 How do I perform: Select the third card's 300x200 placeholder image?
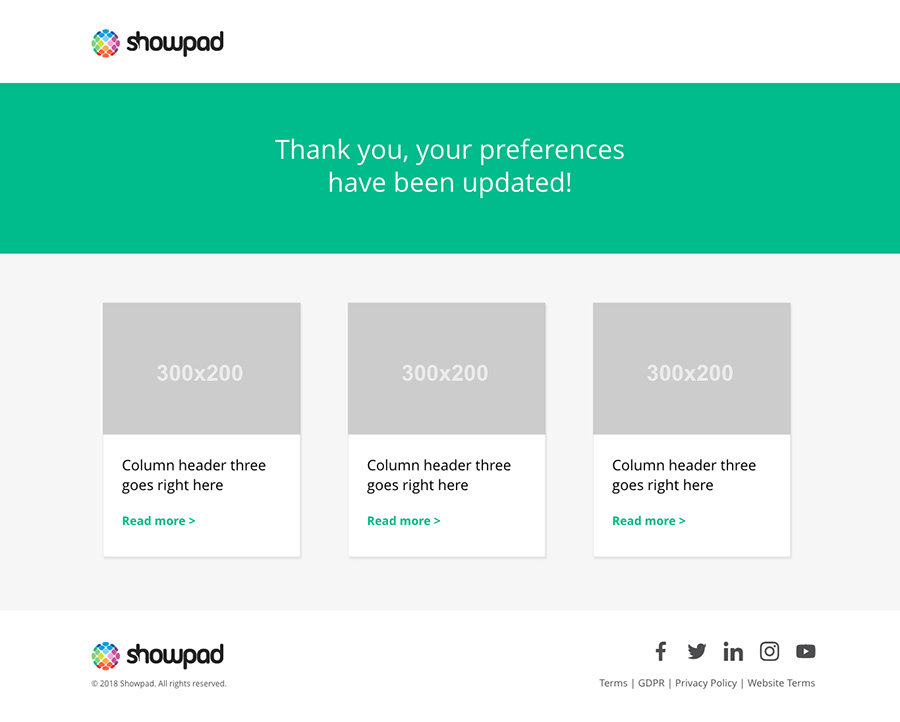point(692,368)
